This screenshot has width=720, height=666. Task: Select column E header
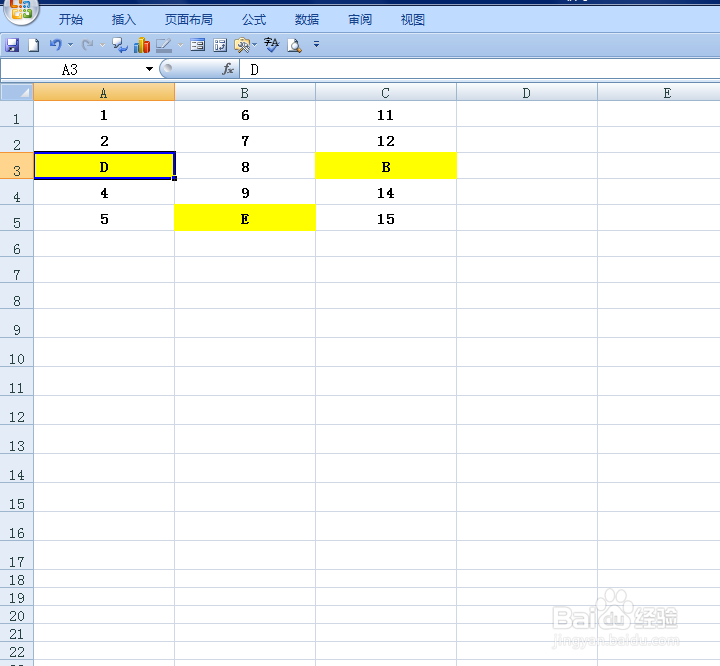pos(658,92)
